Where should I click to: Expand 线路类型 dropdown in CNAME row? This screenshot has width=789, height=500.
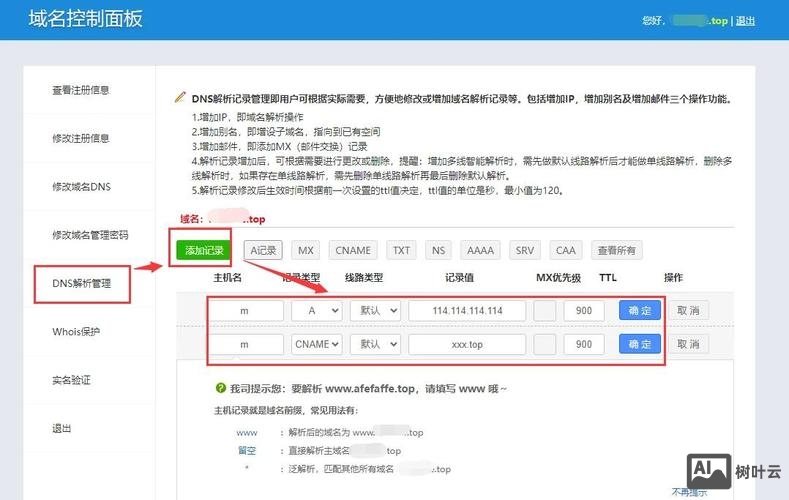375,344
